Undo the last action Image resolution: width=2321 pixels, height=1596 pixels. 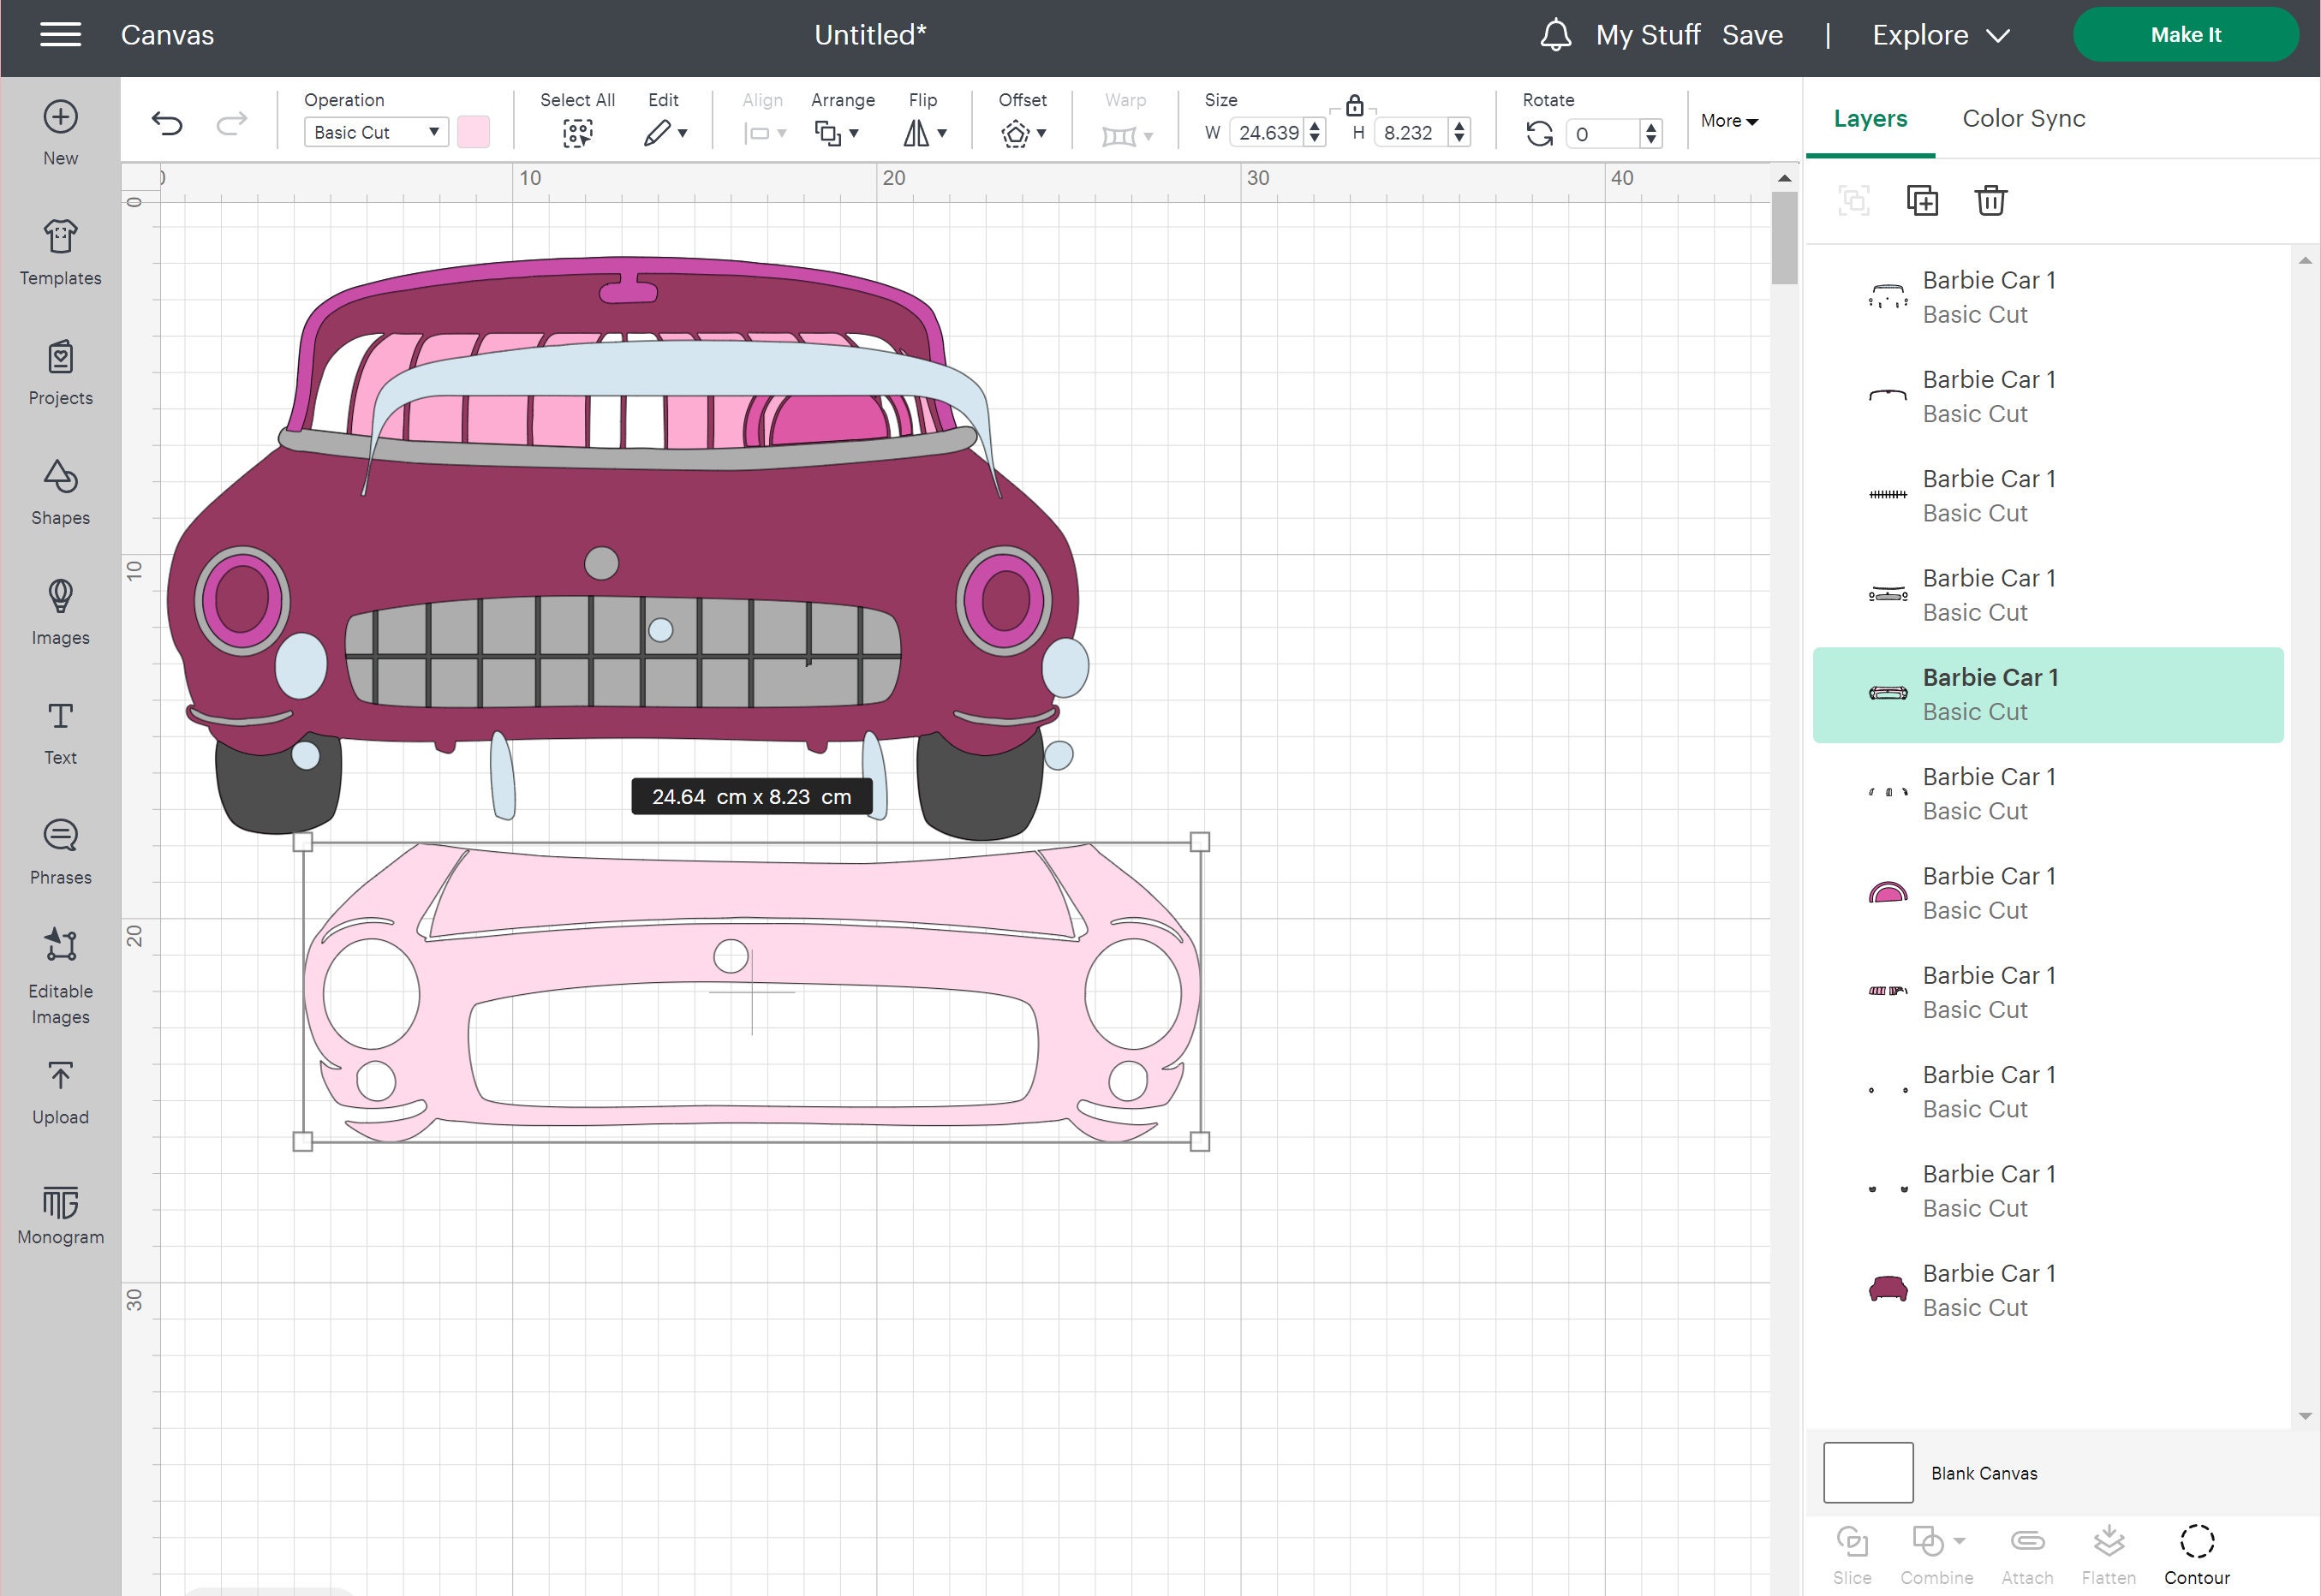coord(168,123)
